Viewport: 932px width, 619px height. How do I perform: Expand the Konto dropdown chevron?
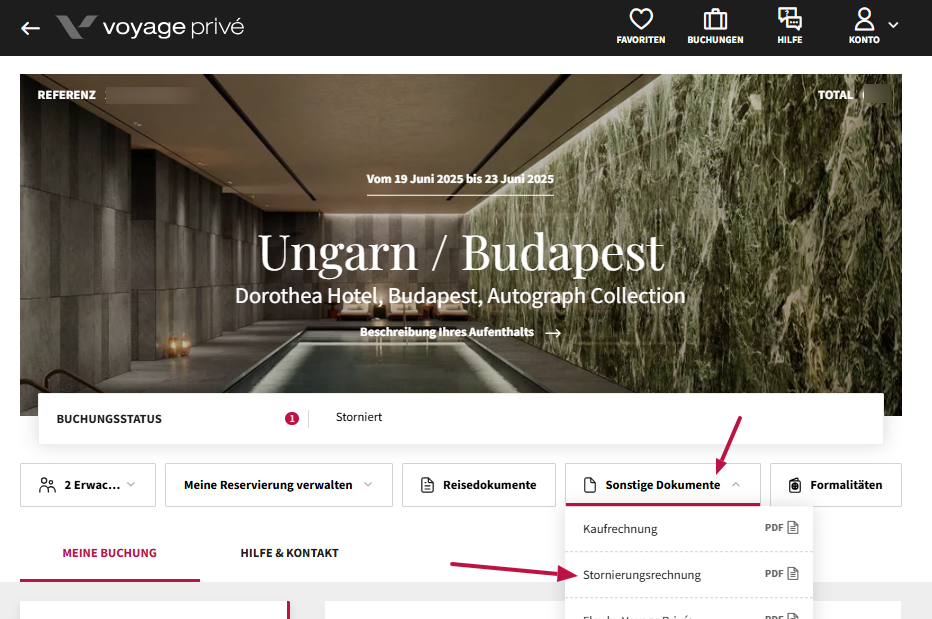pyautogui.click(x=893, y=25)
